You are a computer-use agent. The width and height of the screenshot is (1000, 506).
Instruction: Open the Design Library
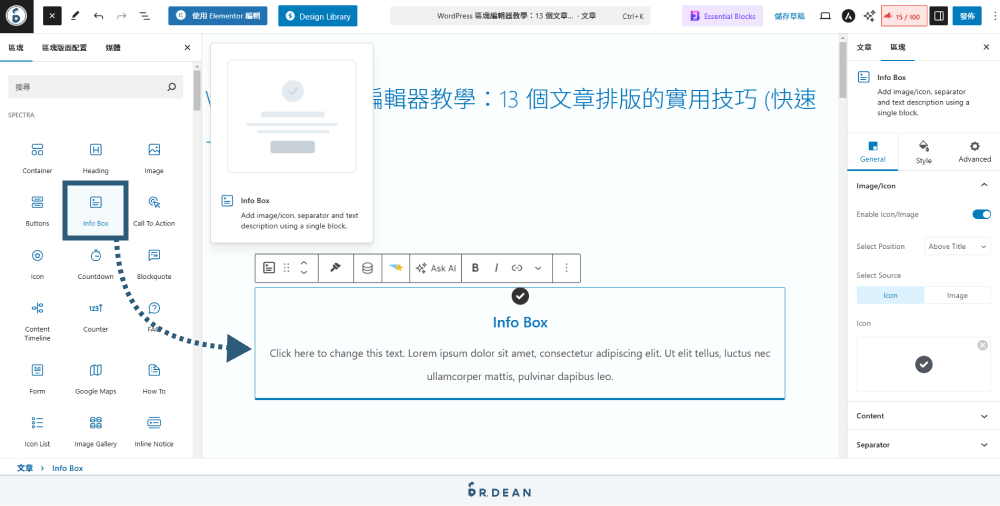point(318,16)
